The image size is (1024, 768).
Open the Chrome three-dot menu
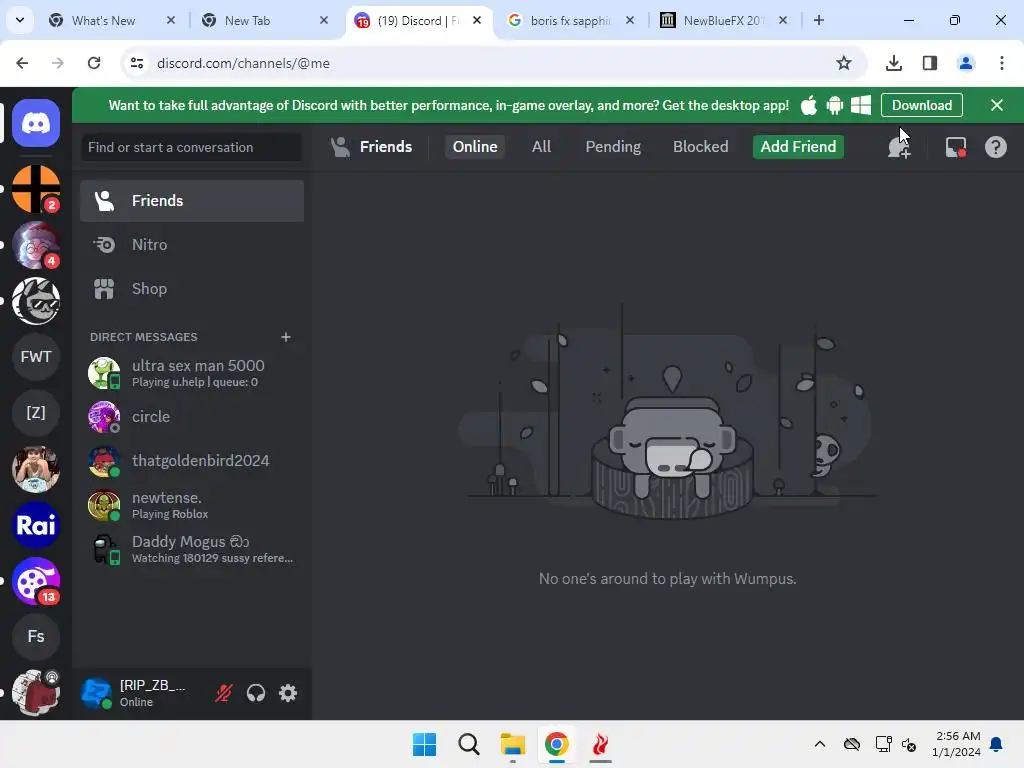click(1001, 63)
